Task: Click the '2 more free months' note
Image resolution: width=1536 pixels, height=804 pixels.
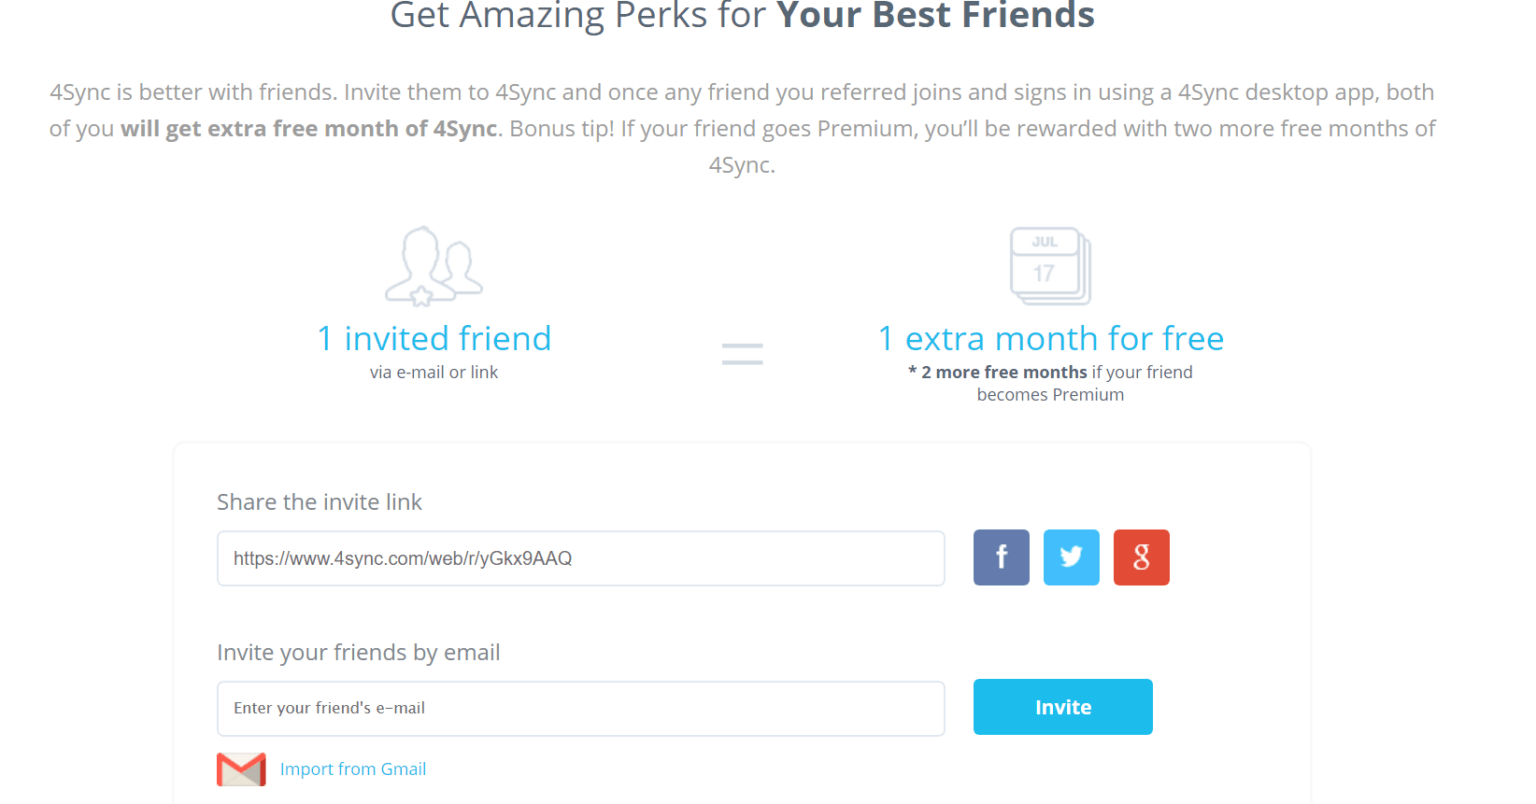Action: [1004, 372]
